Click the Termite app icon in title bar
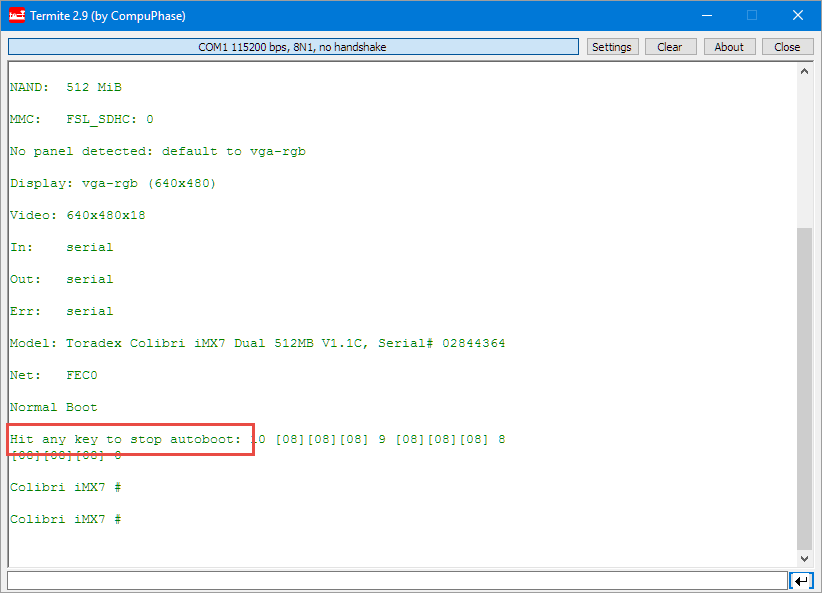The image size is (822, 593). tap(17, 16)
